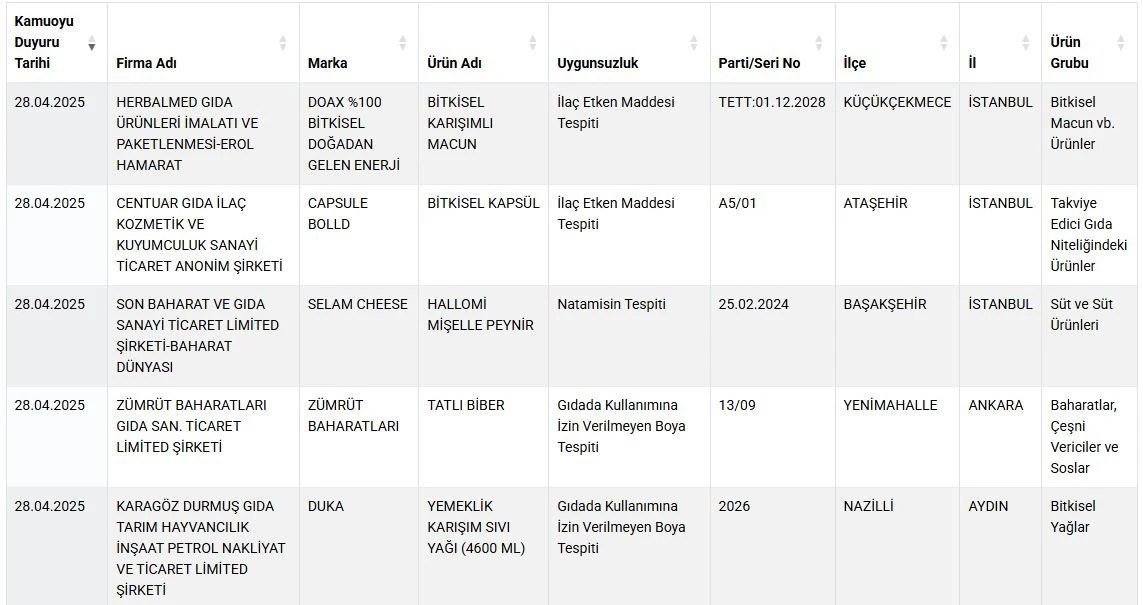Click Firma Adı sort arrows icon
1143x605 pixels.
coord(283,43)
